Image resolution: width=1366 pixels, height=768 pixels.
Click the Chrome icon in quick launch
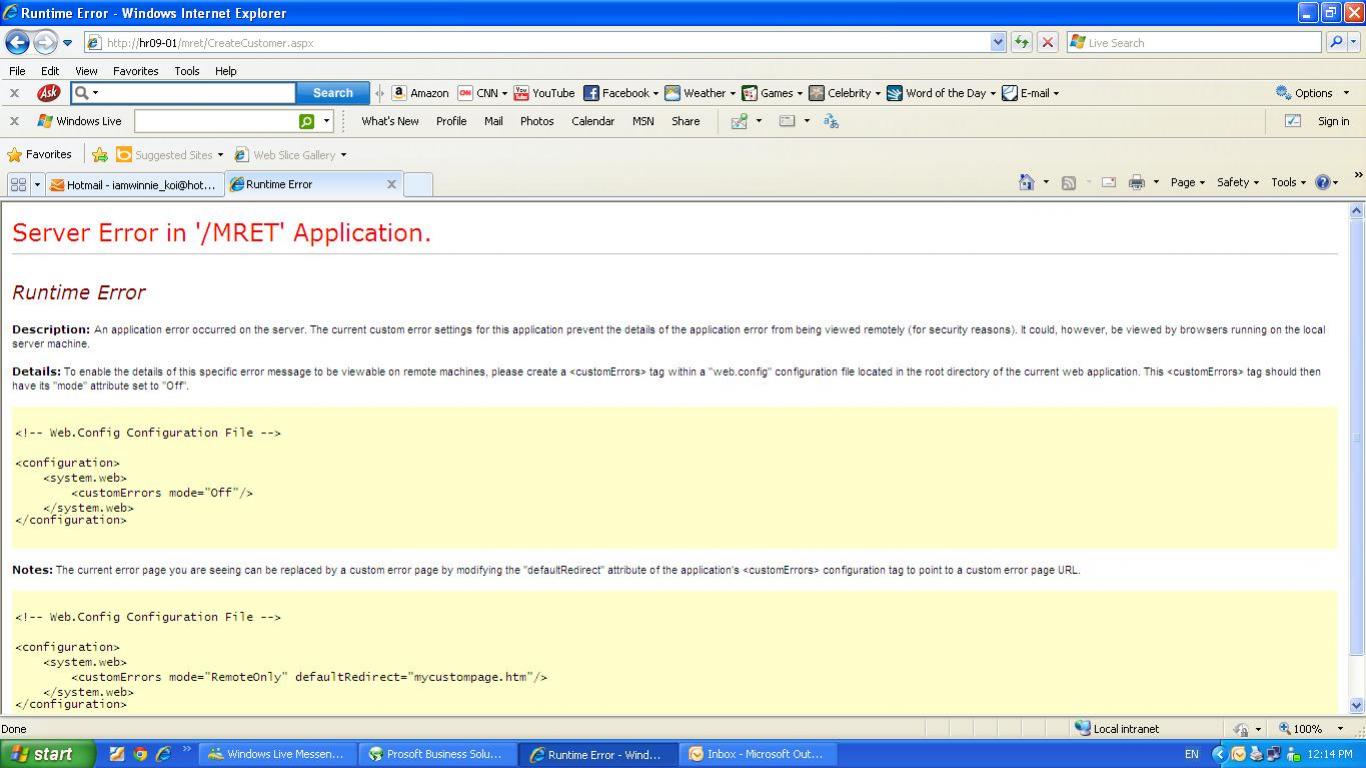[x=140, y=754]
